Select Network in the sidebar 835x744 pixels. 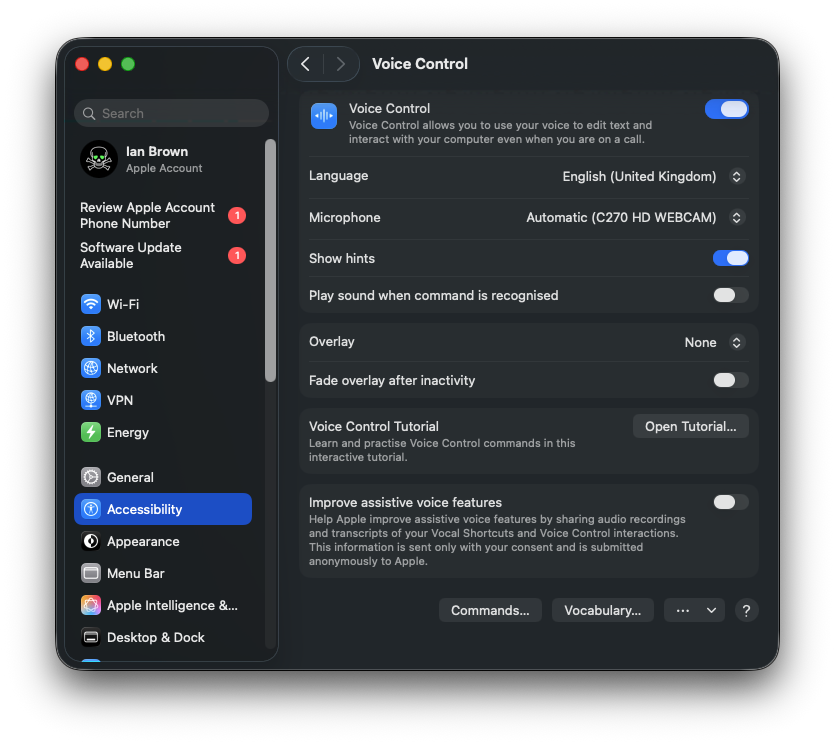pos(163,368)
